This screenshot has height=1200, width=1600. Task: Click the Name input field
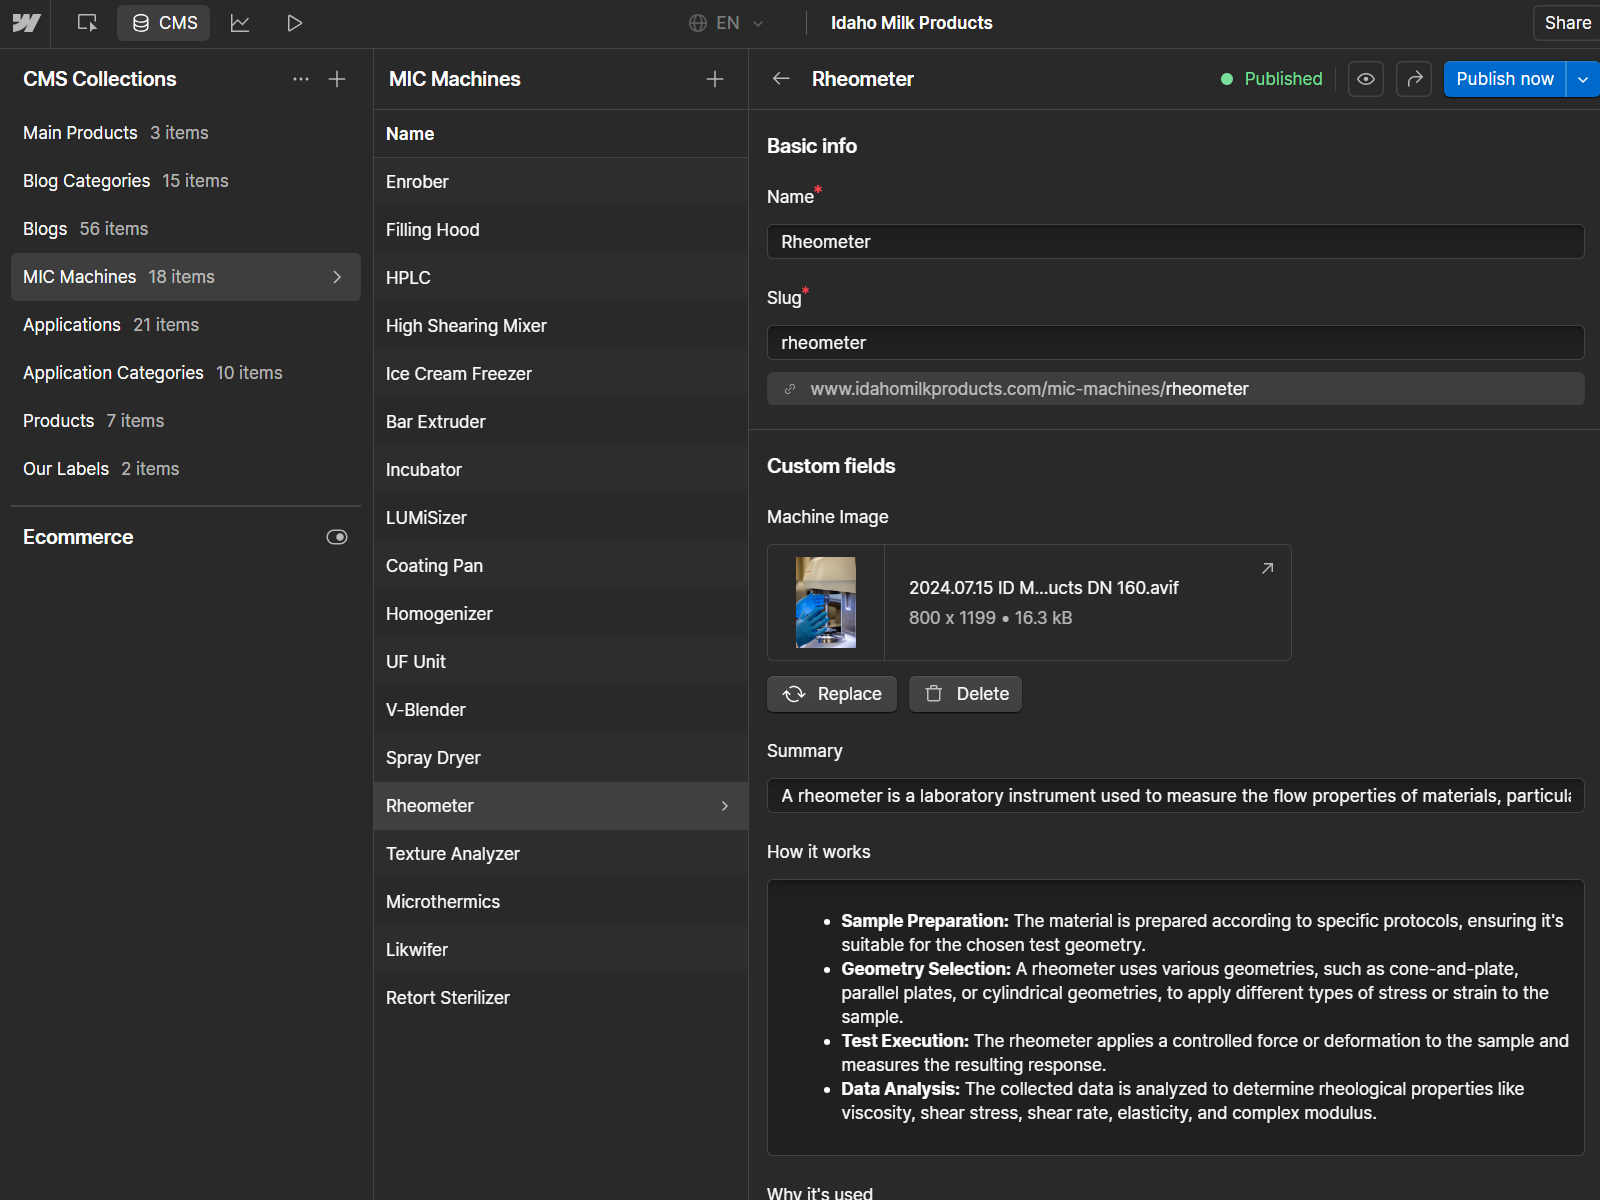(x=1175, y=242)
